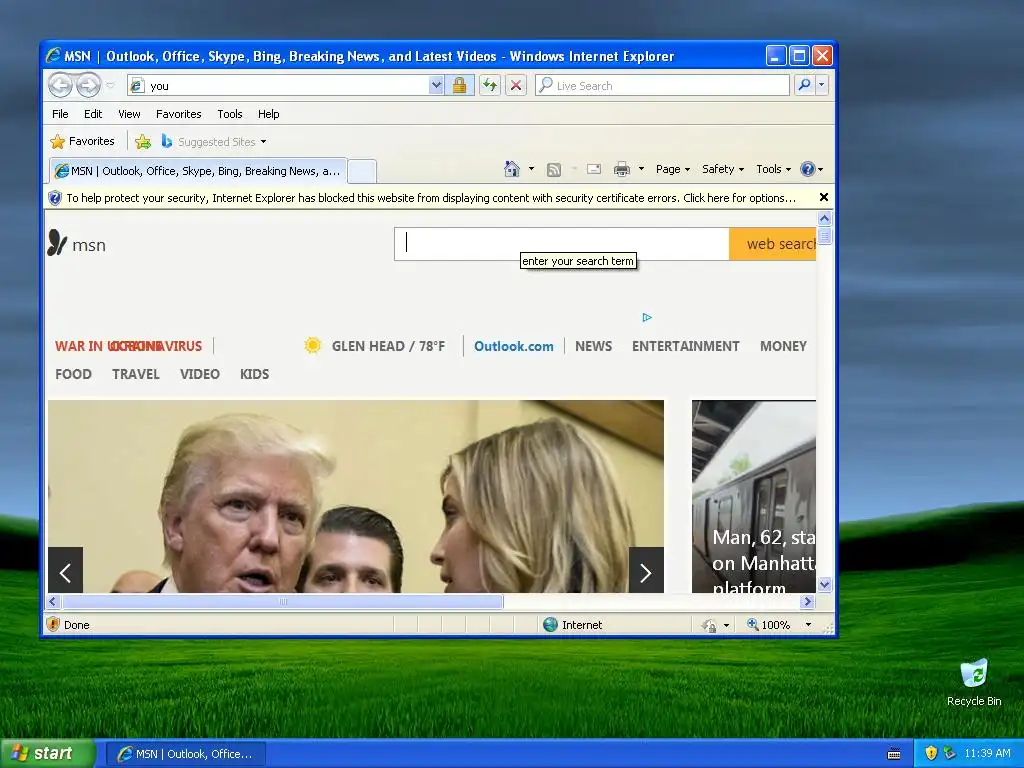Click the security information bar message
This screenshot has width=1024, height=768.
pos(430,198)
